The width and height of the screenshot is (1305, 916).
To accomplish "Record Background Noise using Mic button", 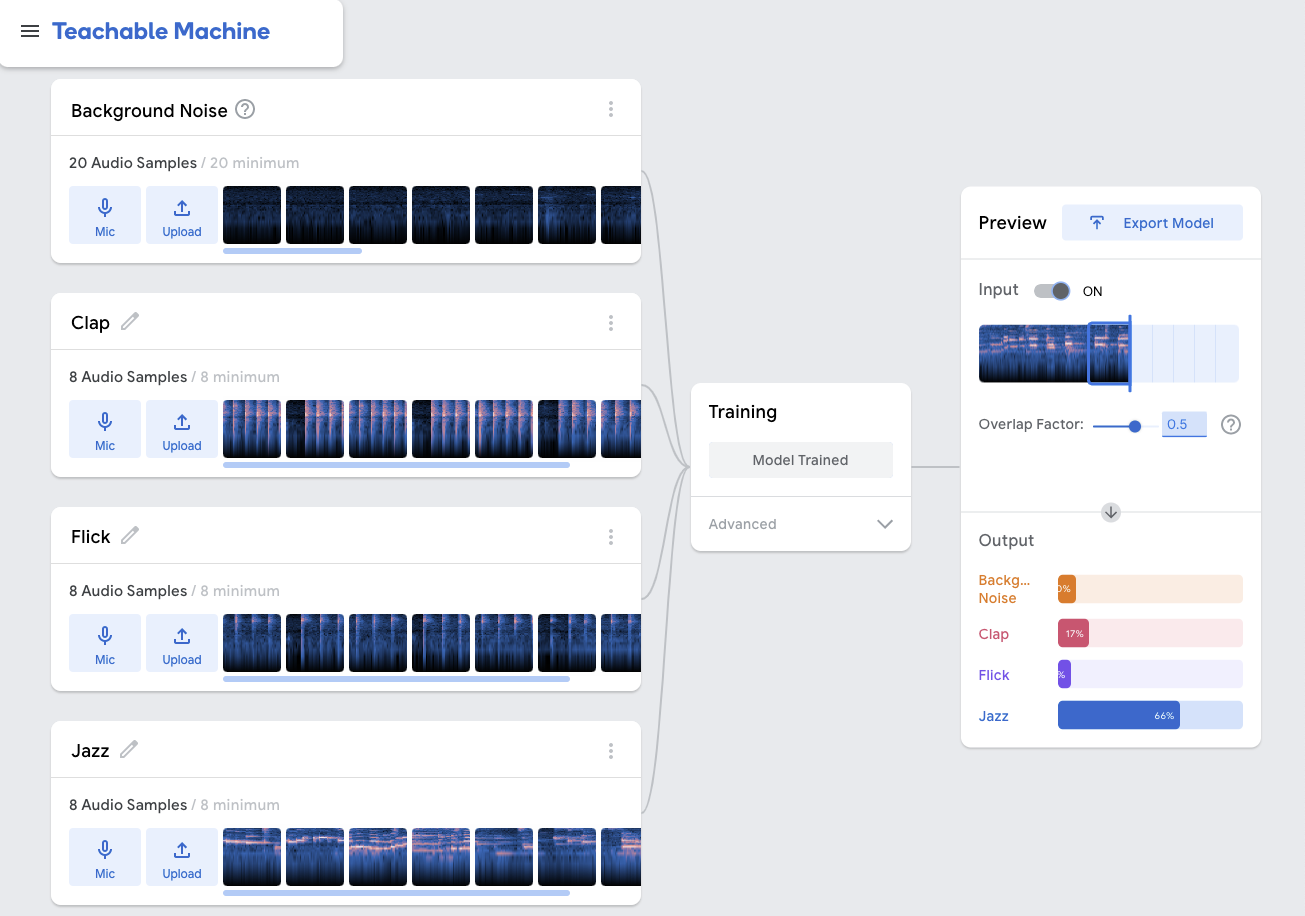I will click(105, 215).
